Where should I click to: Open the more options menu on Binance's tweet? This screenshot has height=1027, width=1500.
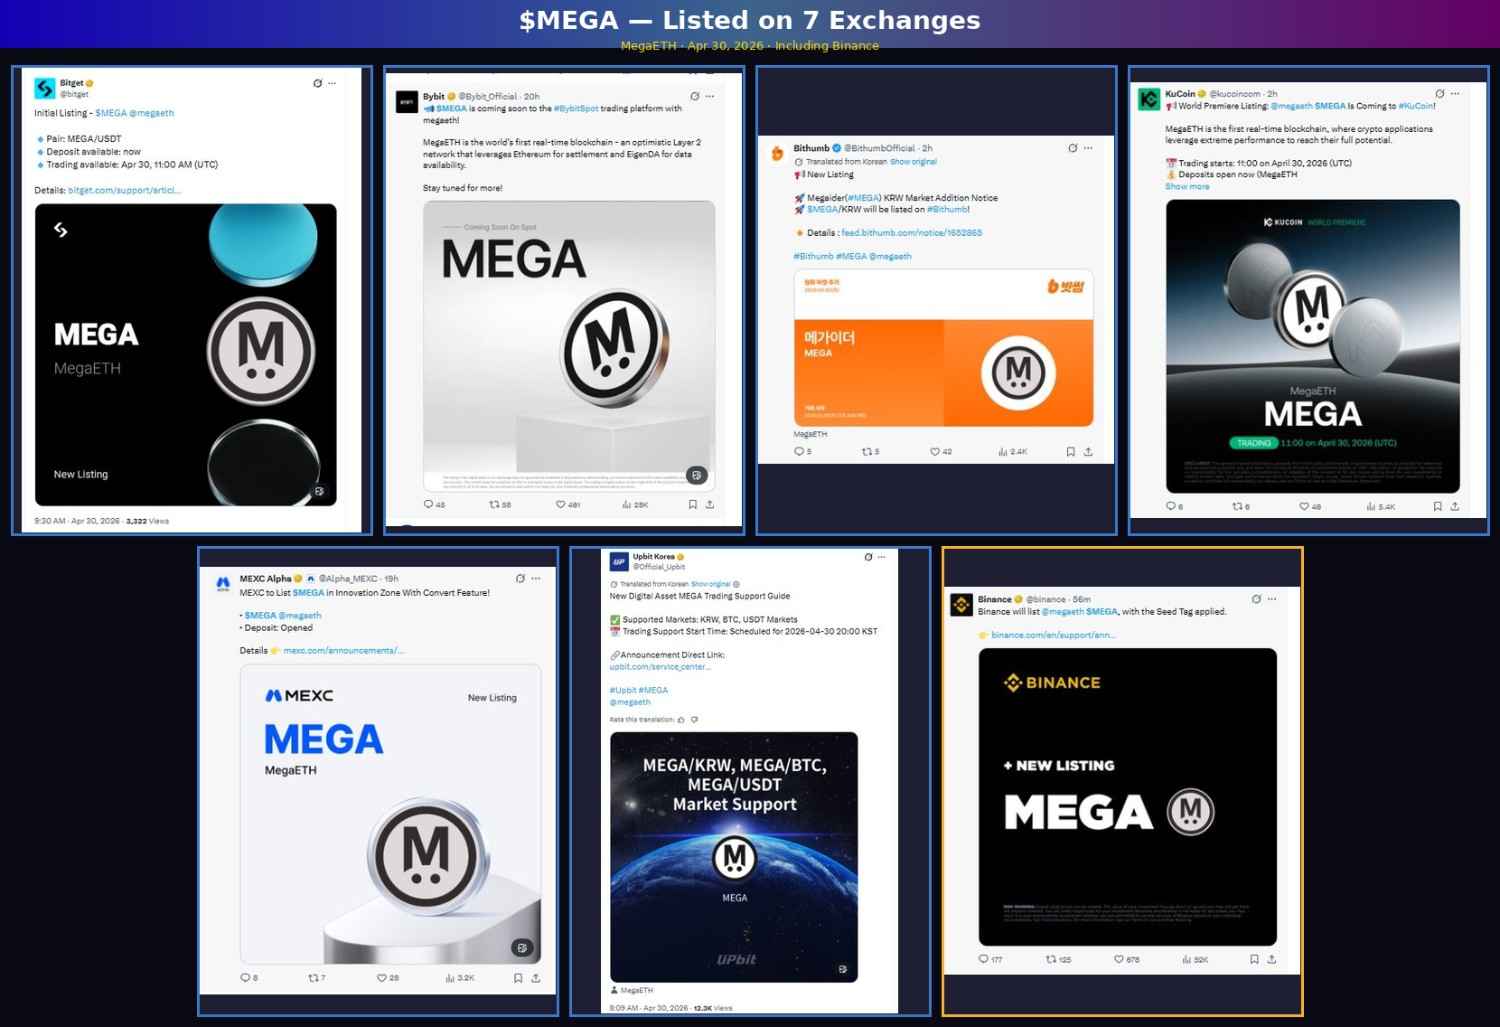(x=1270, y=598)
